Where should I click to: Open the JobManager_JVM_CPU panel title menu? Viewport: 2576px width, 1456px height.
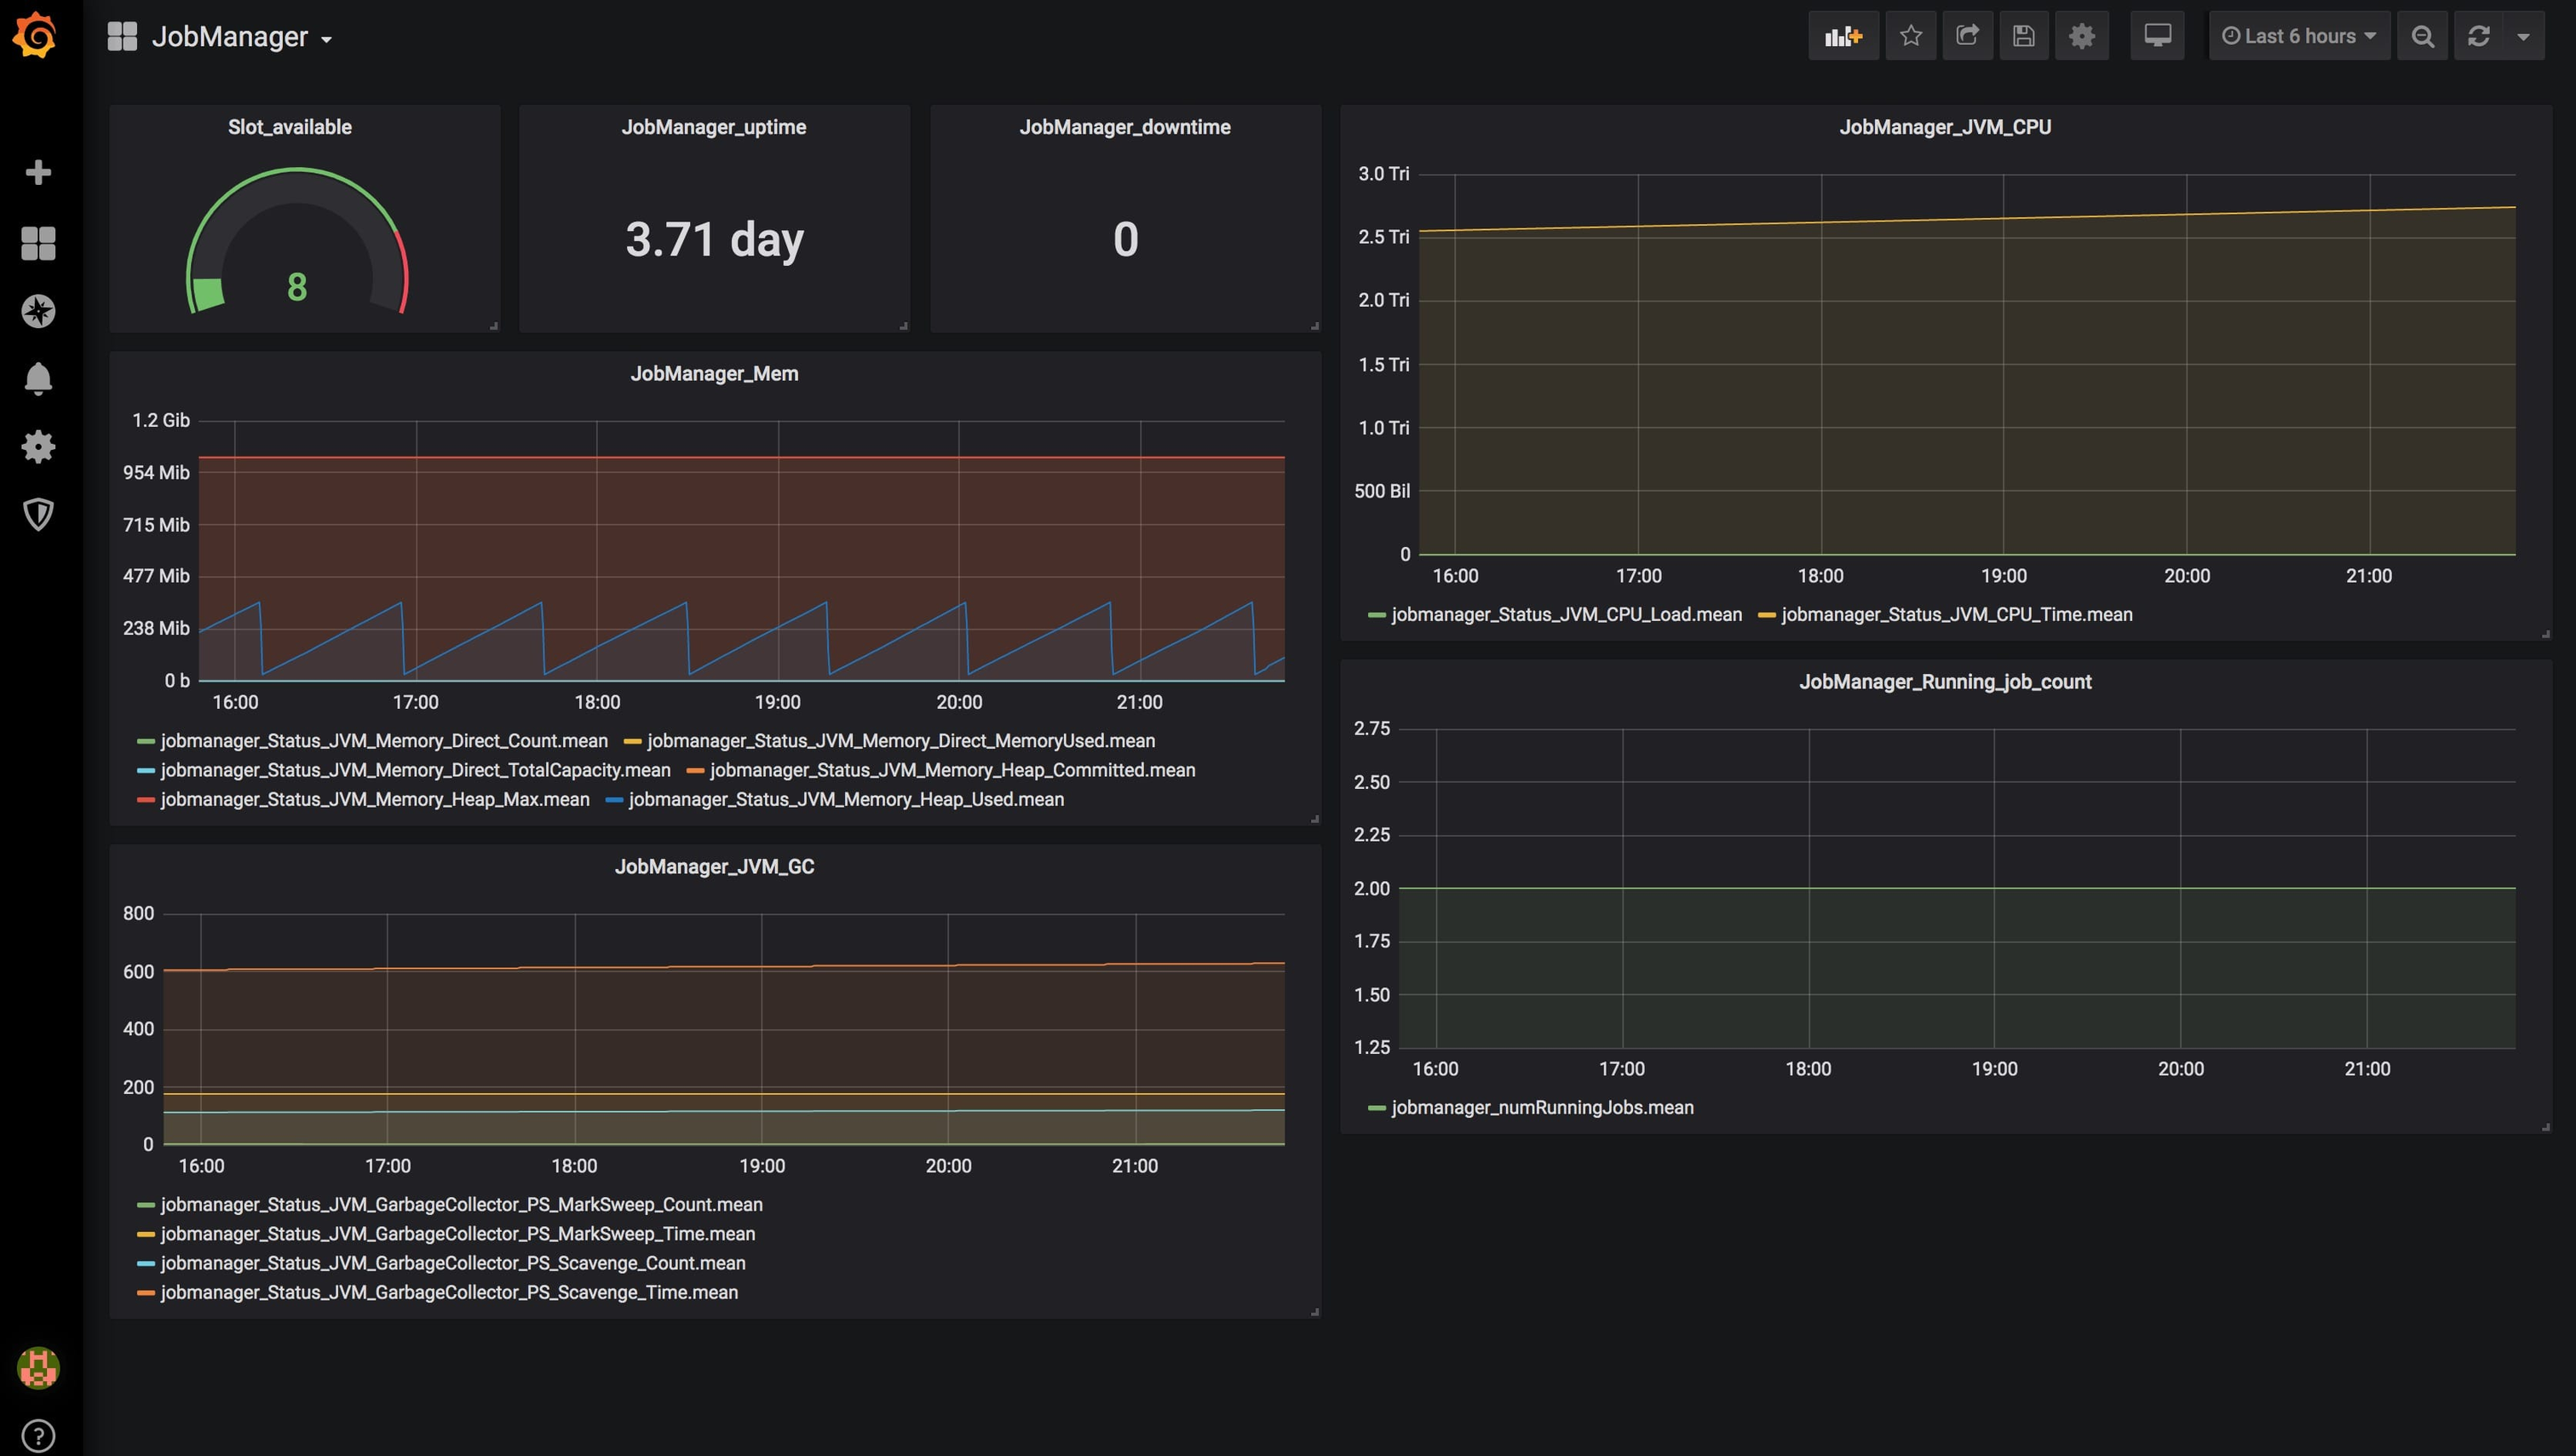(1945, 127)
